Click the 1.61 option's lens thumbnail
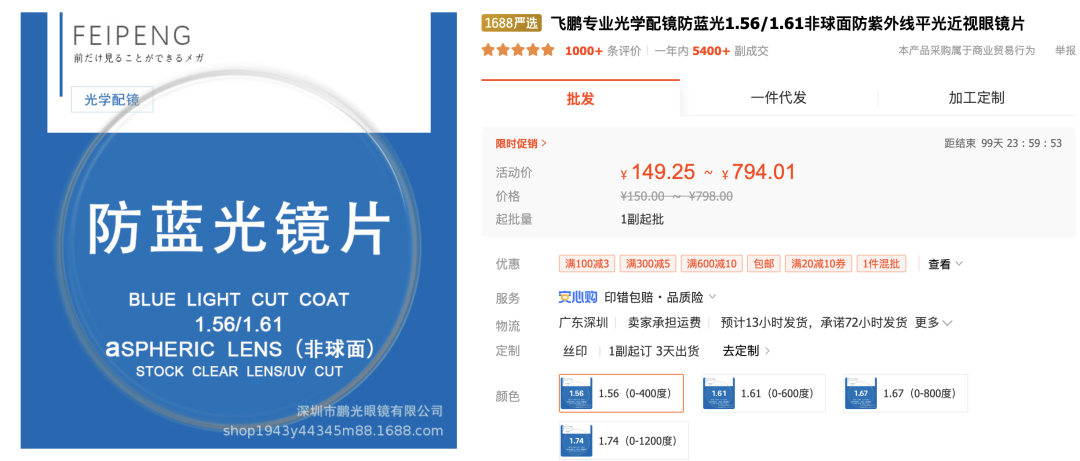 [x=719, y=393]
